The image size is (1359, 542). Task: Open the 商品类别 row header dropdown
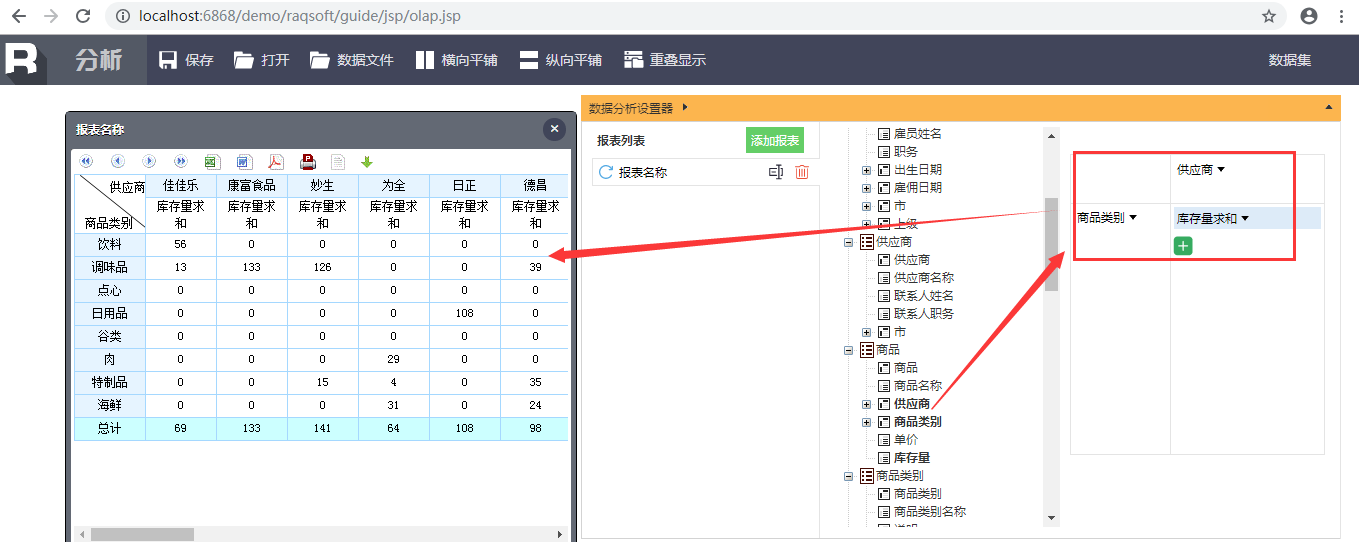coord(1133,218)
